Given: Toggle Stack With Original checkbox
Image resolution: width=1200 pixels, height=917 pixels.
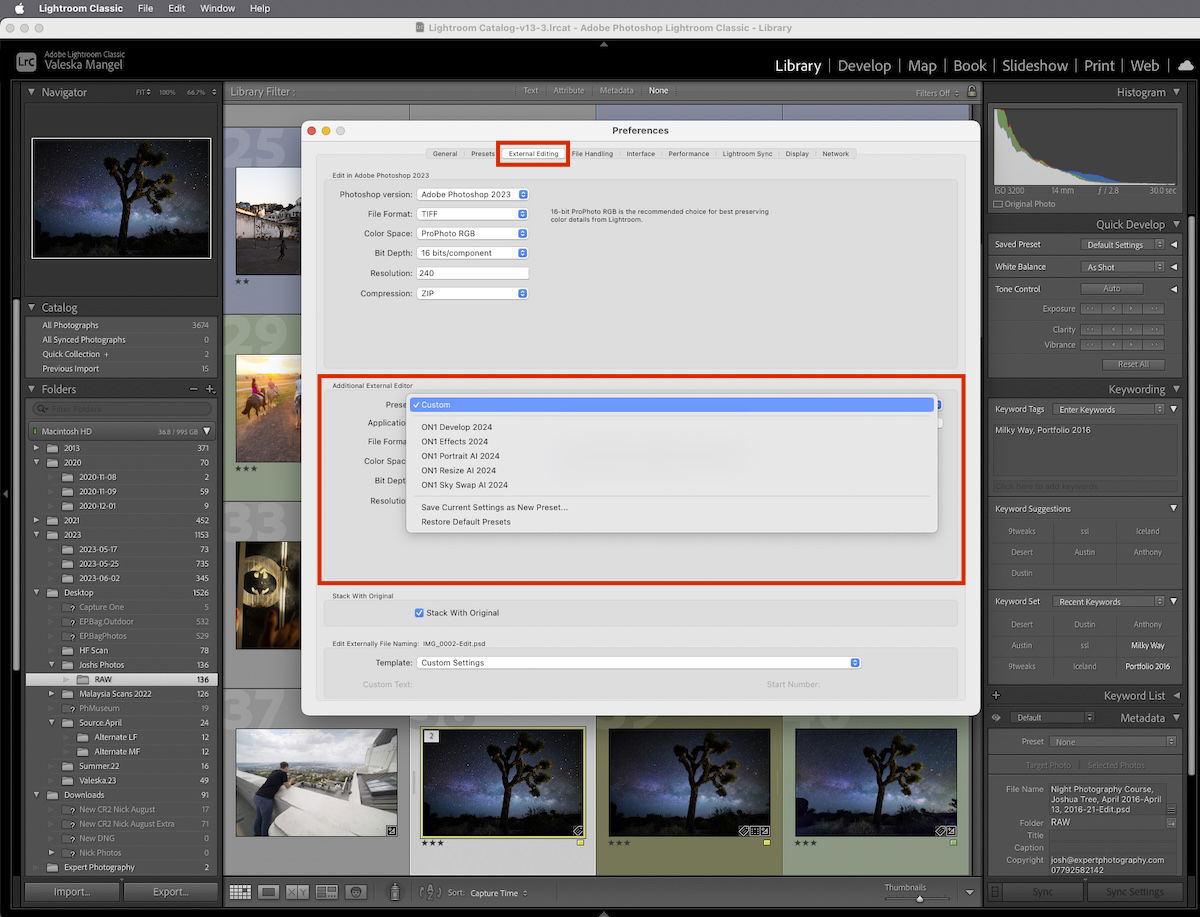Looking at the screenshot, I should pyautogui.click(x=419, y=613).
